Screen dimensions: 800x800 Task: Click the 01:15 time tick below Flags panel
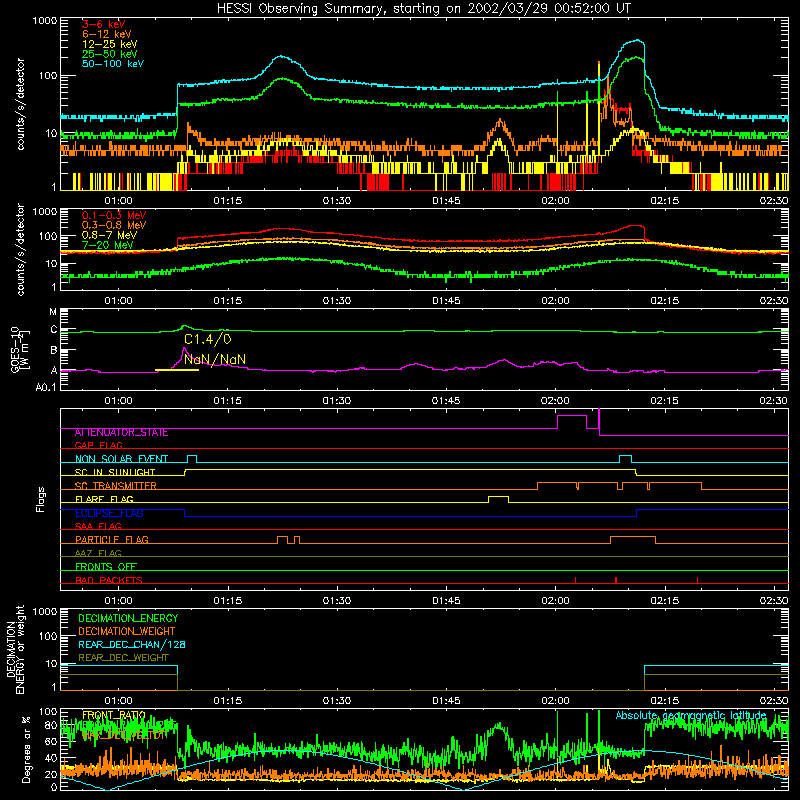pyautogui.click(x=228, y=601)
